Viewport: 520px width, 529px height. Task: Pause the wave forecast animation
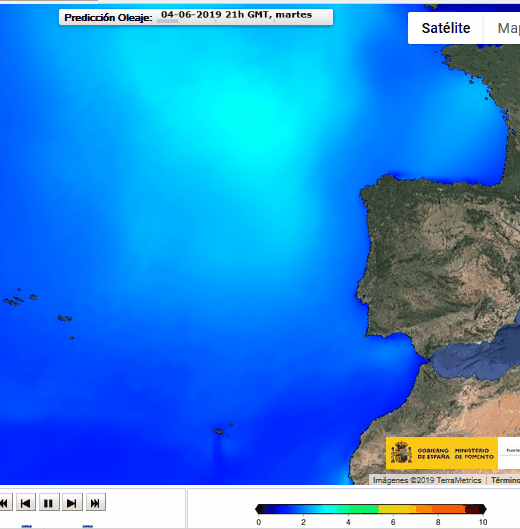click(x=49, y=503)
